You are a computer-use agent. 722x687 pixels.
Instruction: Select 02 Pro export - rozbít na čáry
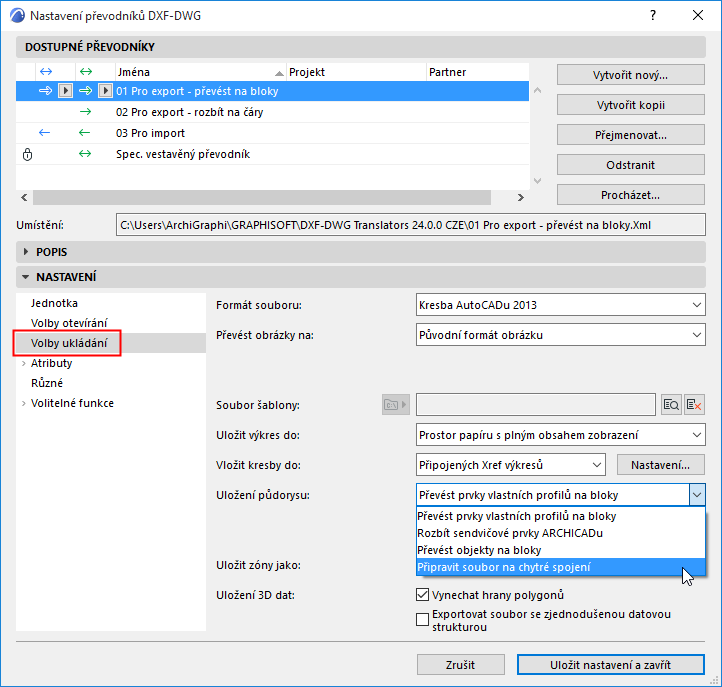272,112
